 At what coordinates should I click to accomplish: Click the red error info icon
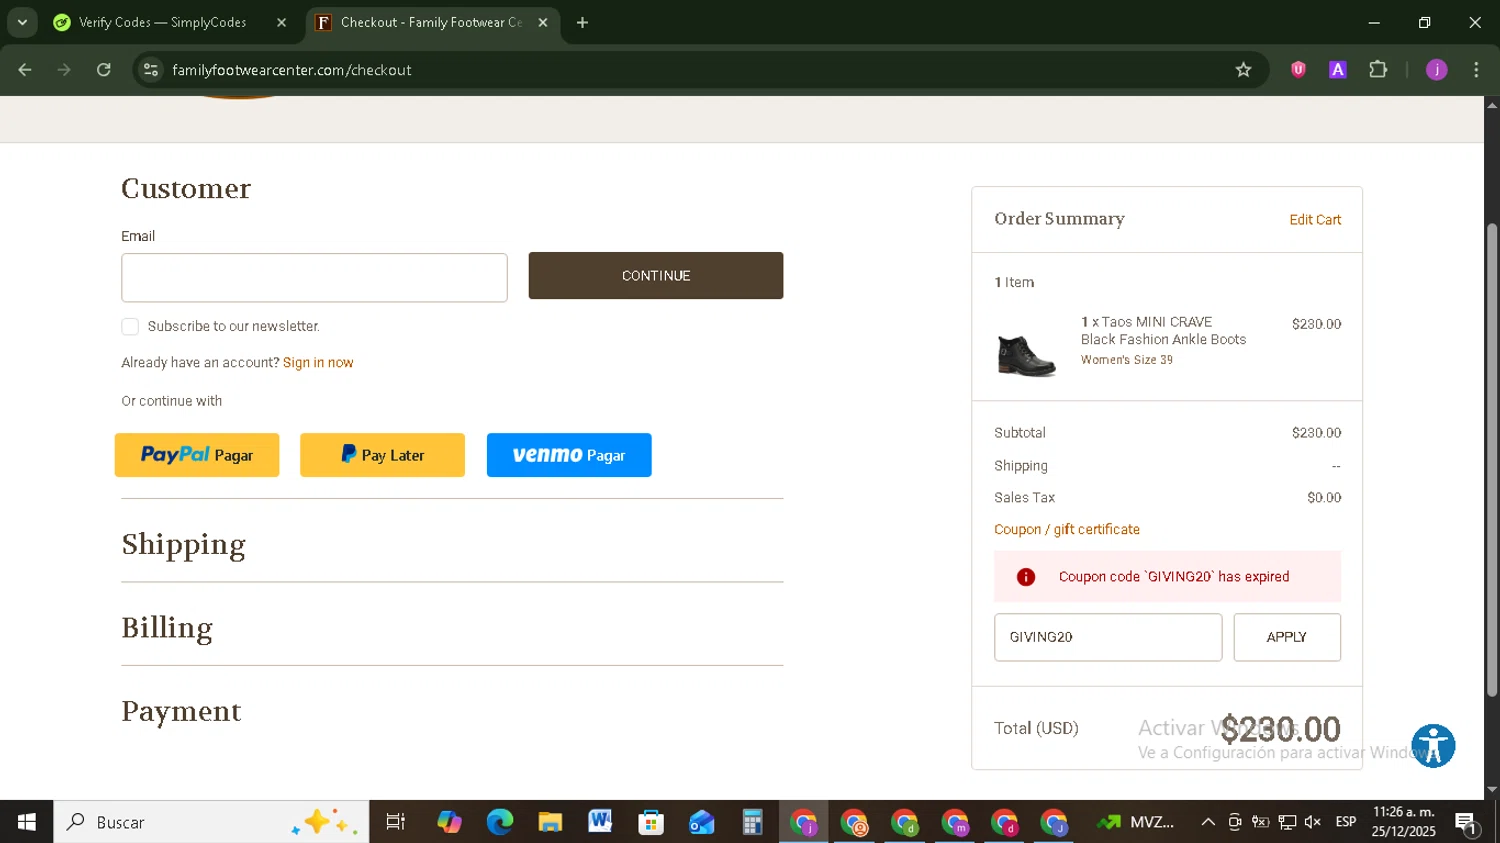[x=1026, y=577]
